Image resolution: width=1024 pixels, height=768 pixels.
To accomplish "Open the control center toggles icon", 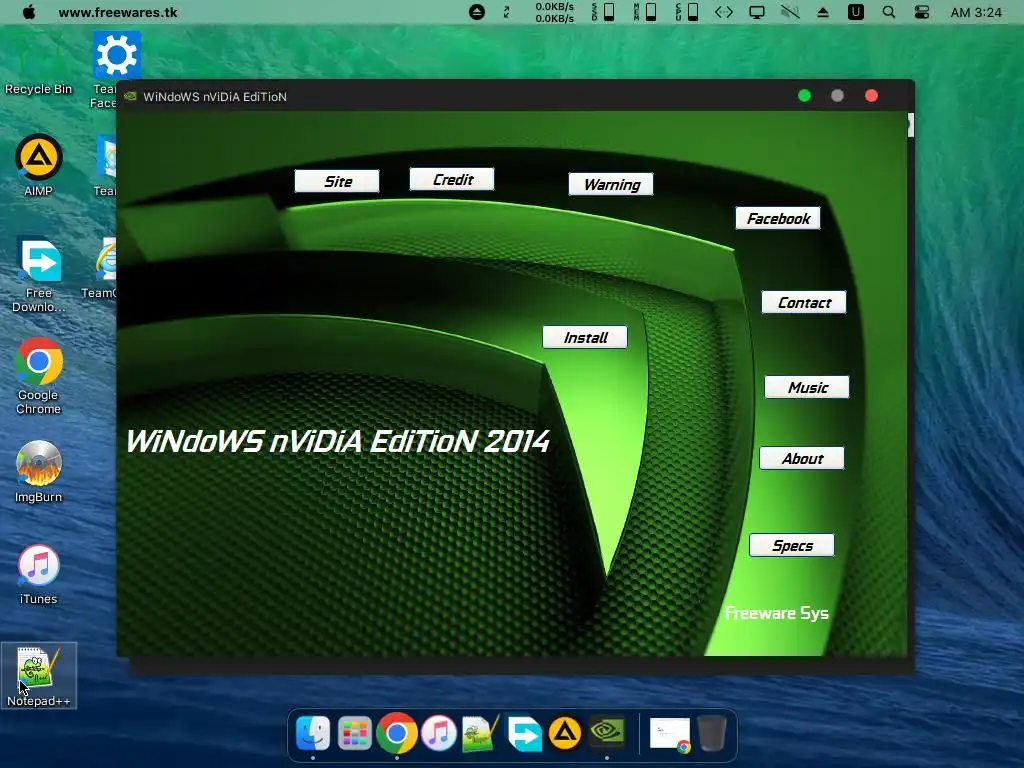I will pos(921,12).
